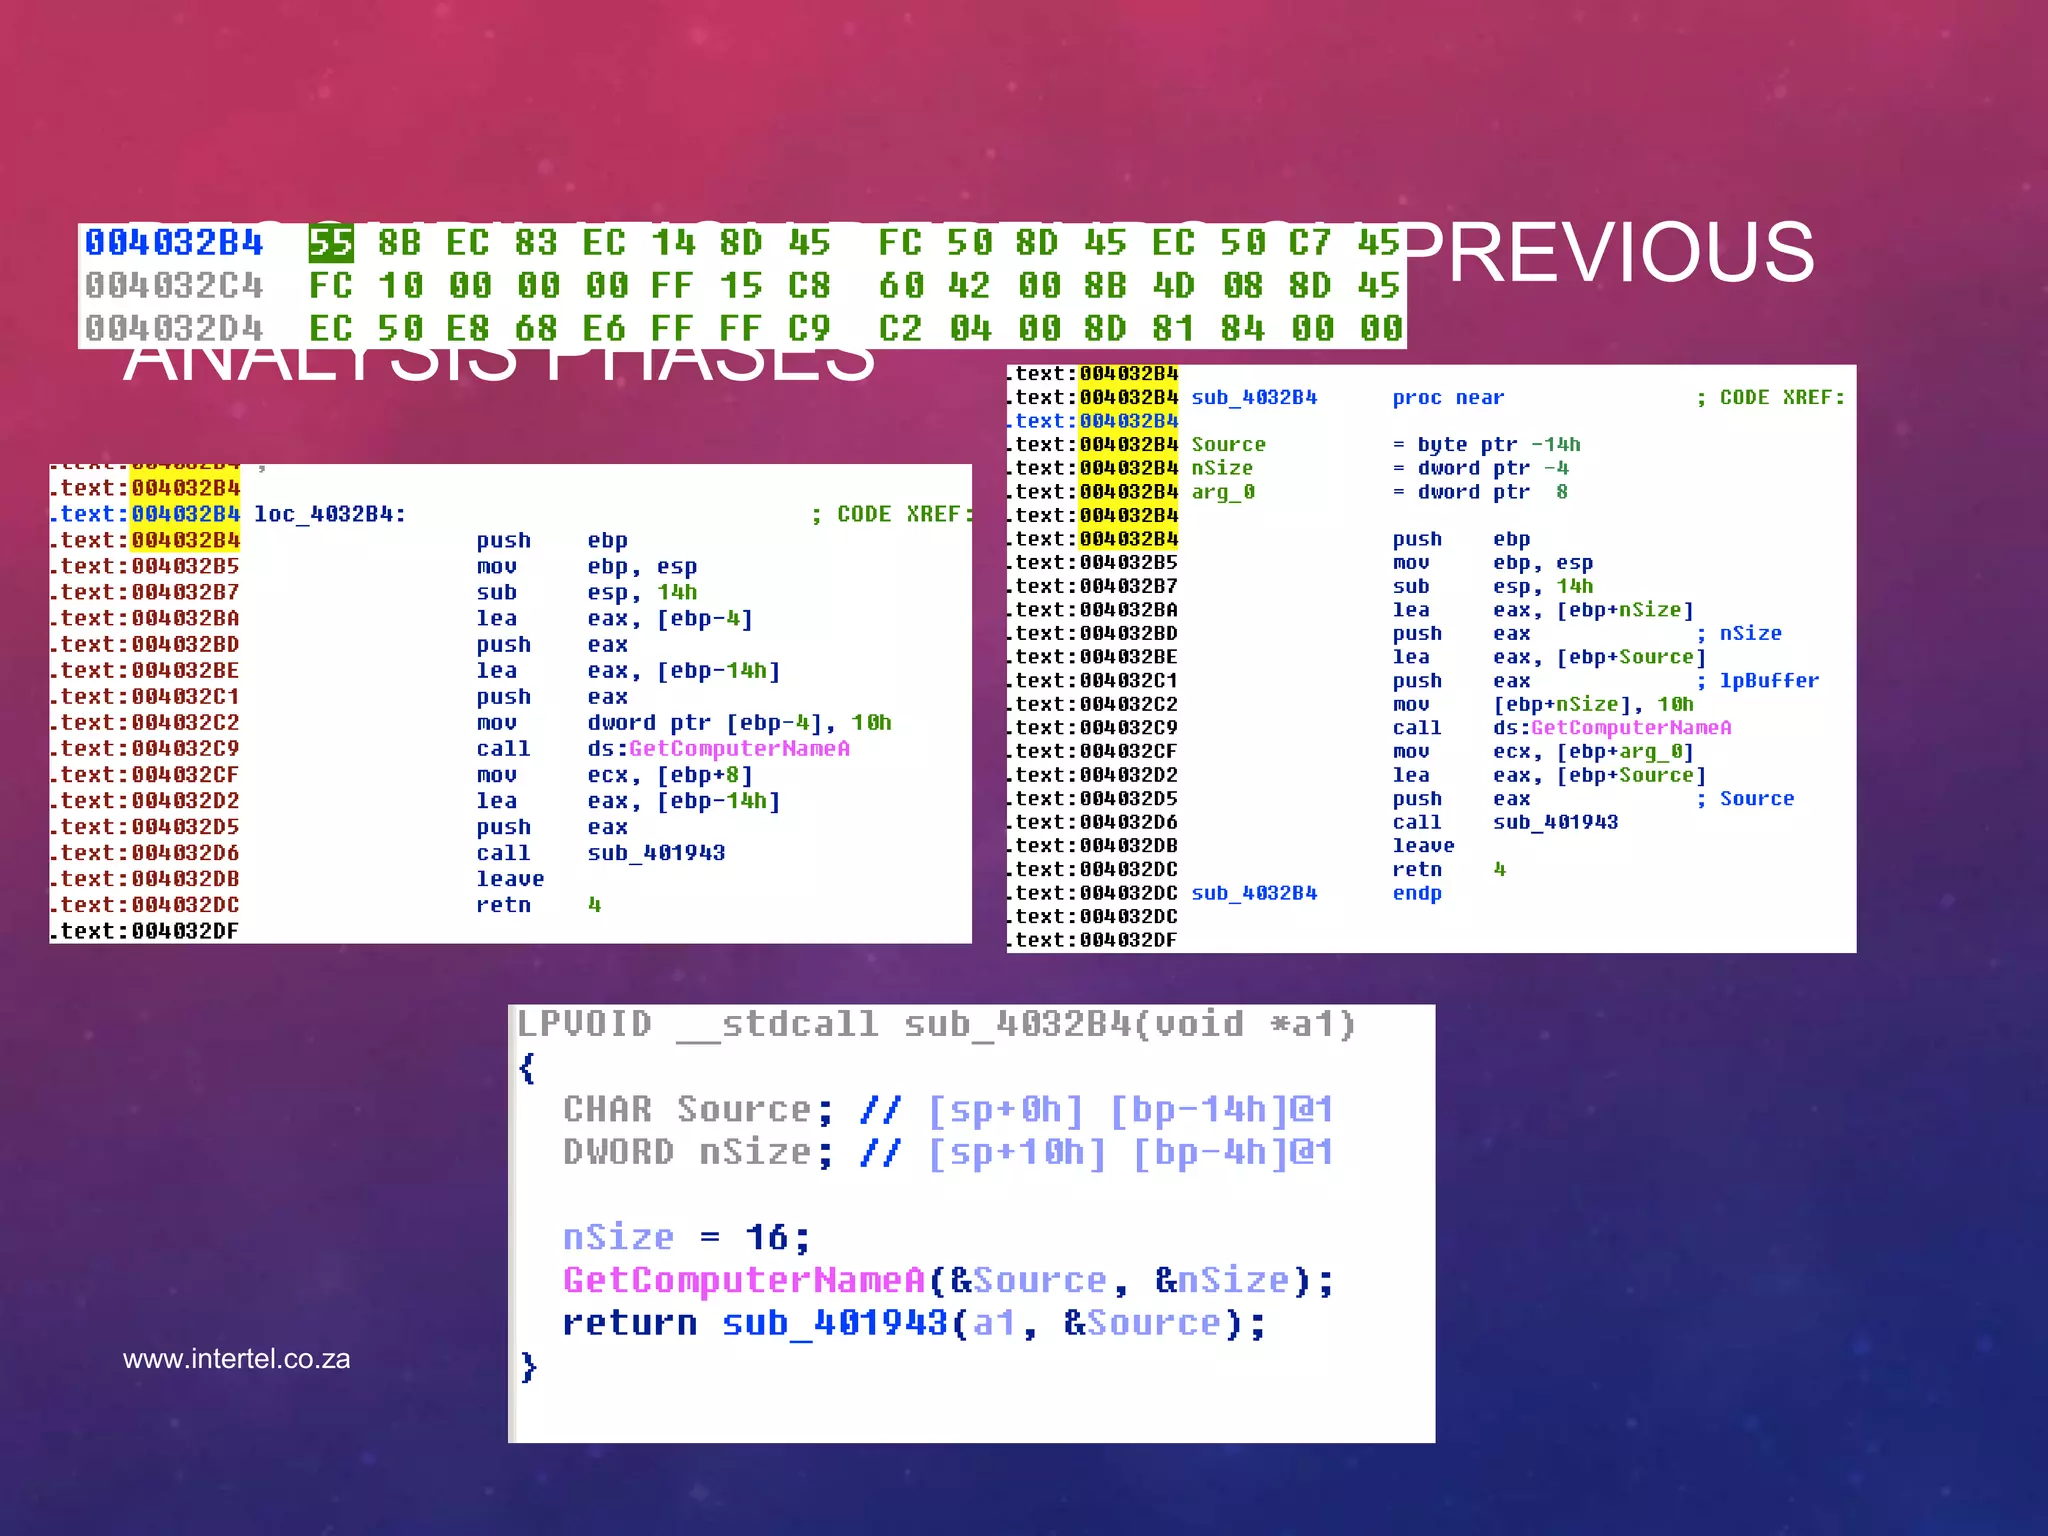The height and width of the screenshot is (1536, 2048).
Task: Click sub_401943 in right disassembly panel
Action: 1555,822
